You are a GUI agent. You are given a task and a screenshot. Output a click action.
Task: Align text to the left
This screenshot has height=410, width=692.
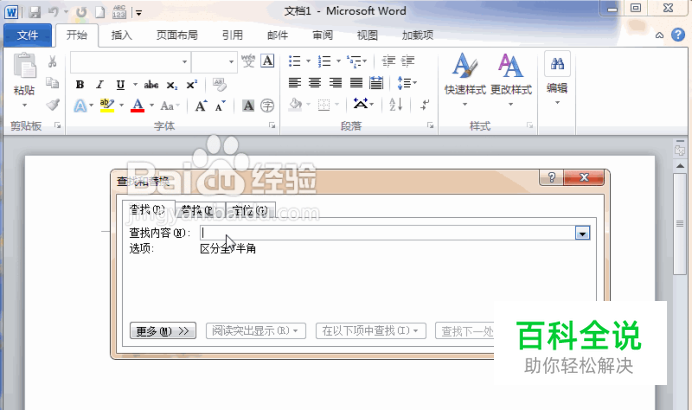(x=294, y=83)
